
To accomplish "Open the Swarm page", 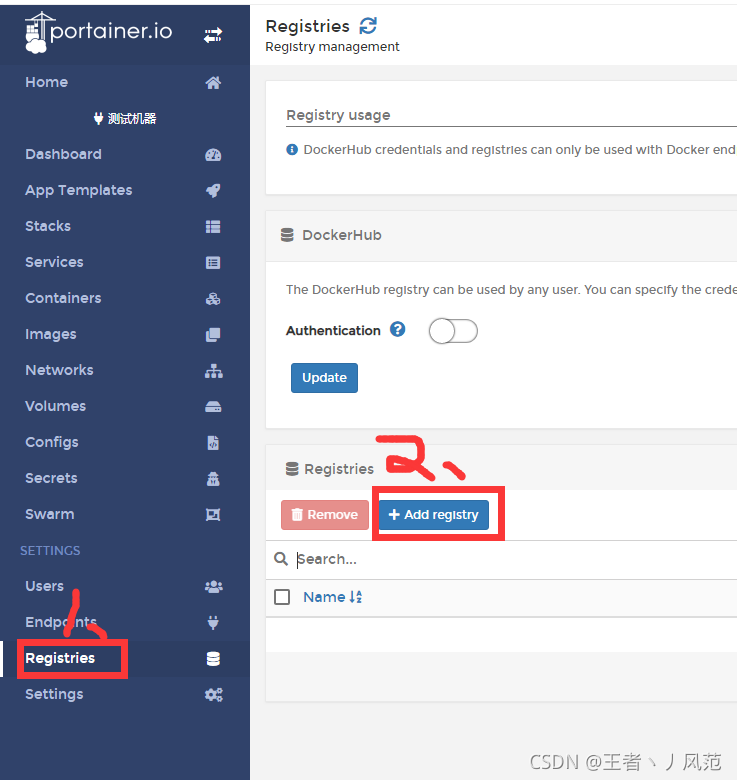I will (x=50, y=514).
